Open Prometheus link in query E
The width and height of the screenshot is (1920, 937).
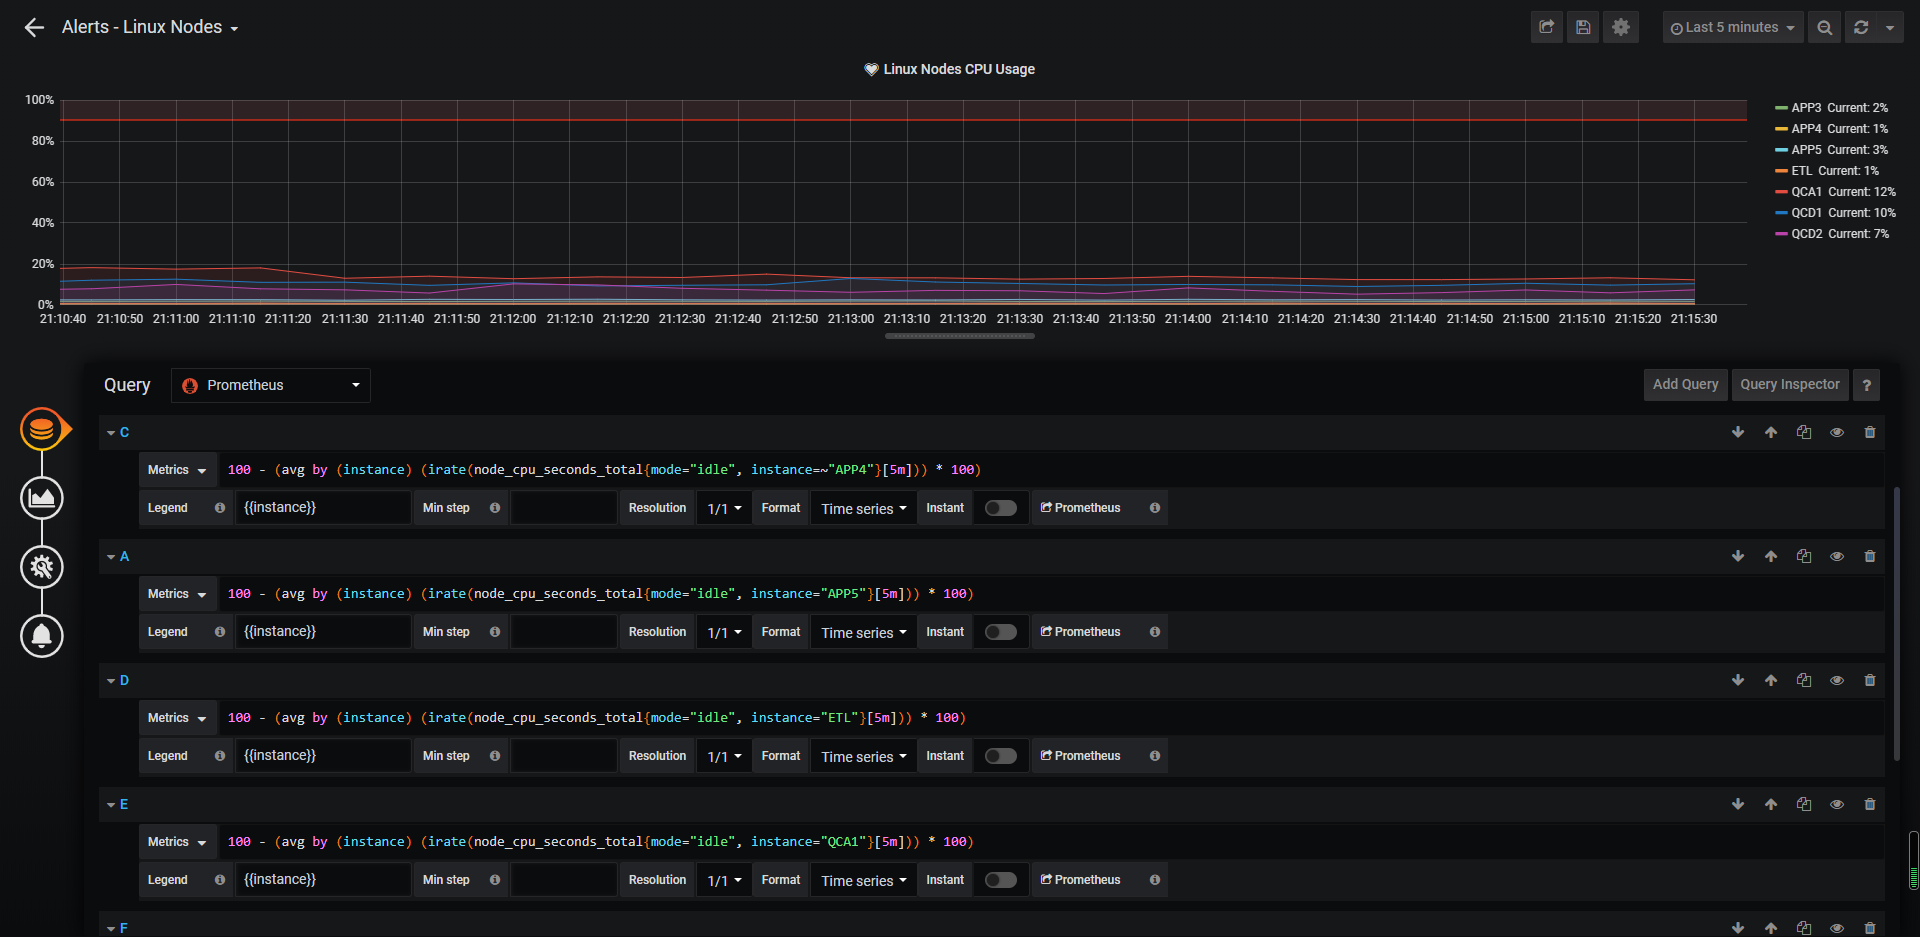click(1081, 880)
